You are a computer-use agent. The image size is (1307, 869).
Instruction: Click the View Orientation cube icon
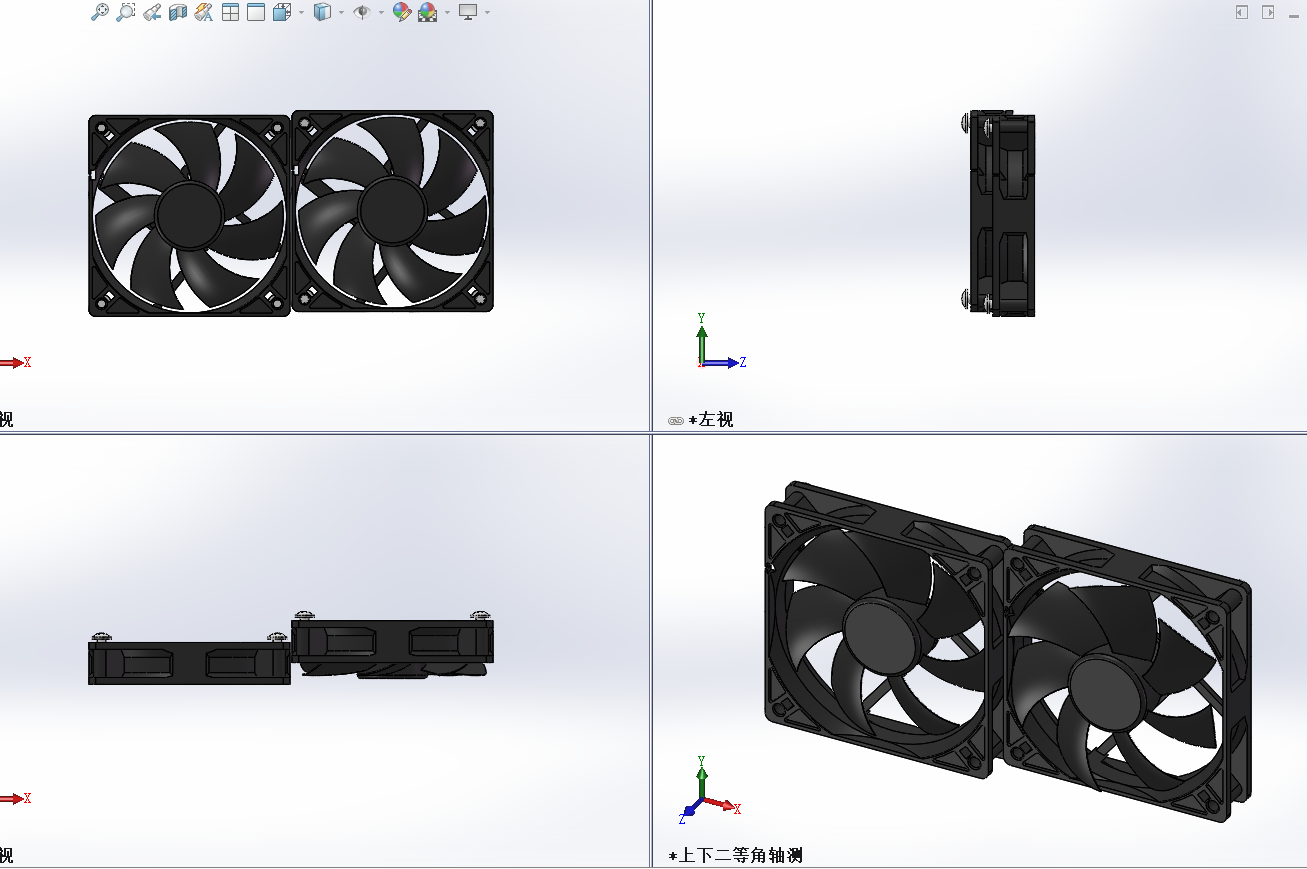[x=281, y=12]
